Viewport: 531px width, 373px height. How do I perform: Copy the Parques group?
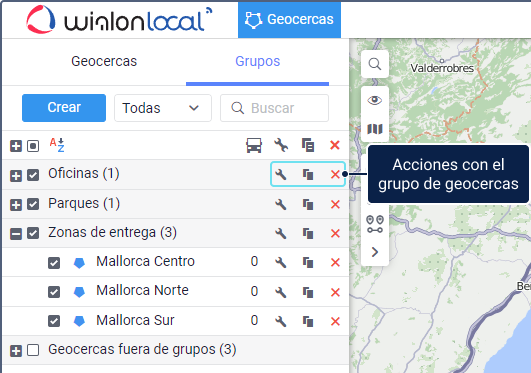coord(308,204)
